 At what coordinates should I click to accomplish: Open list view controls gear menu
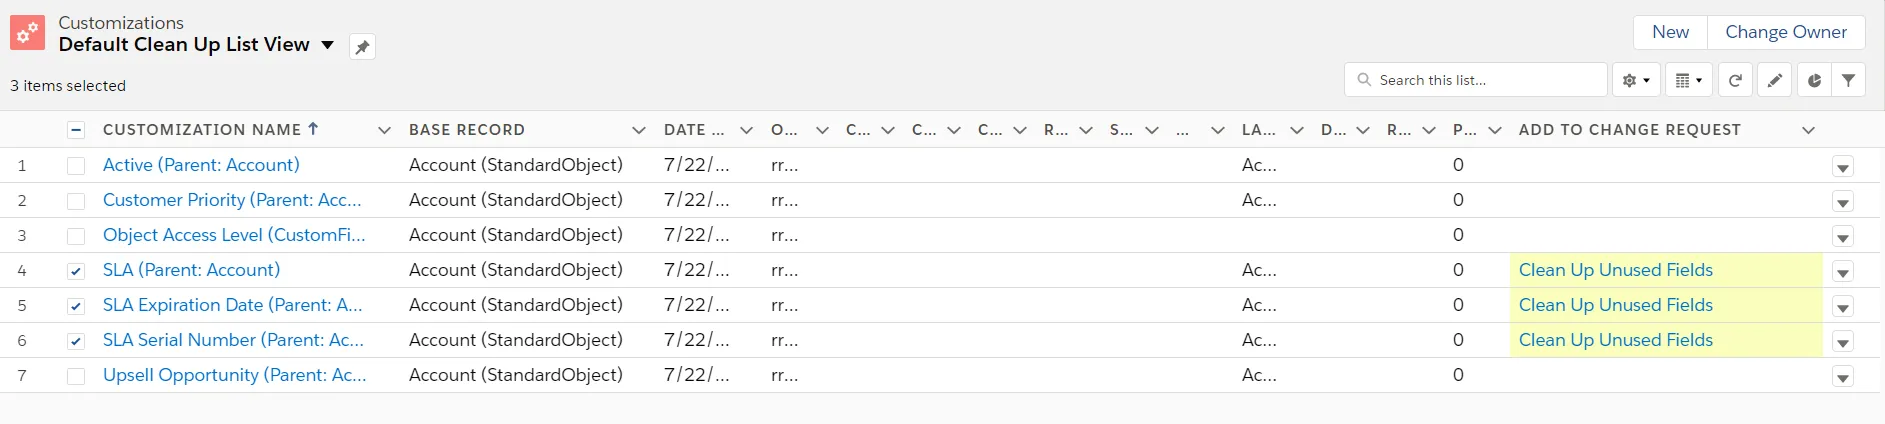pyautogui.click(x=1636, y=80)
